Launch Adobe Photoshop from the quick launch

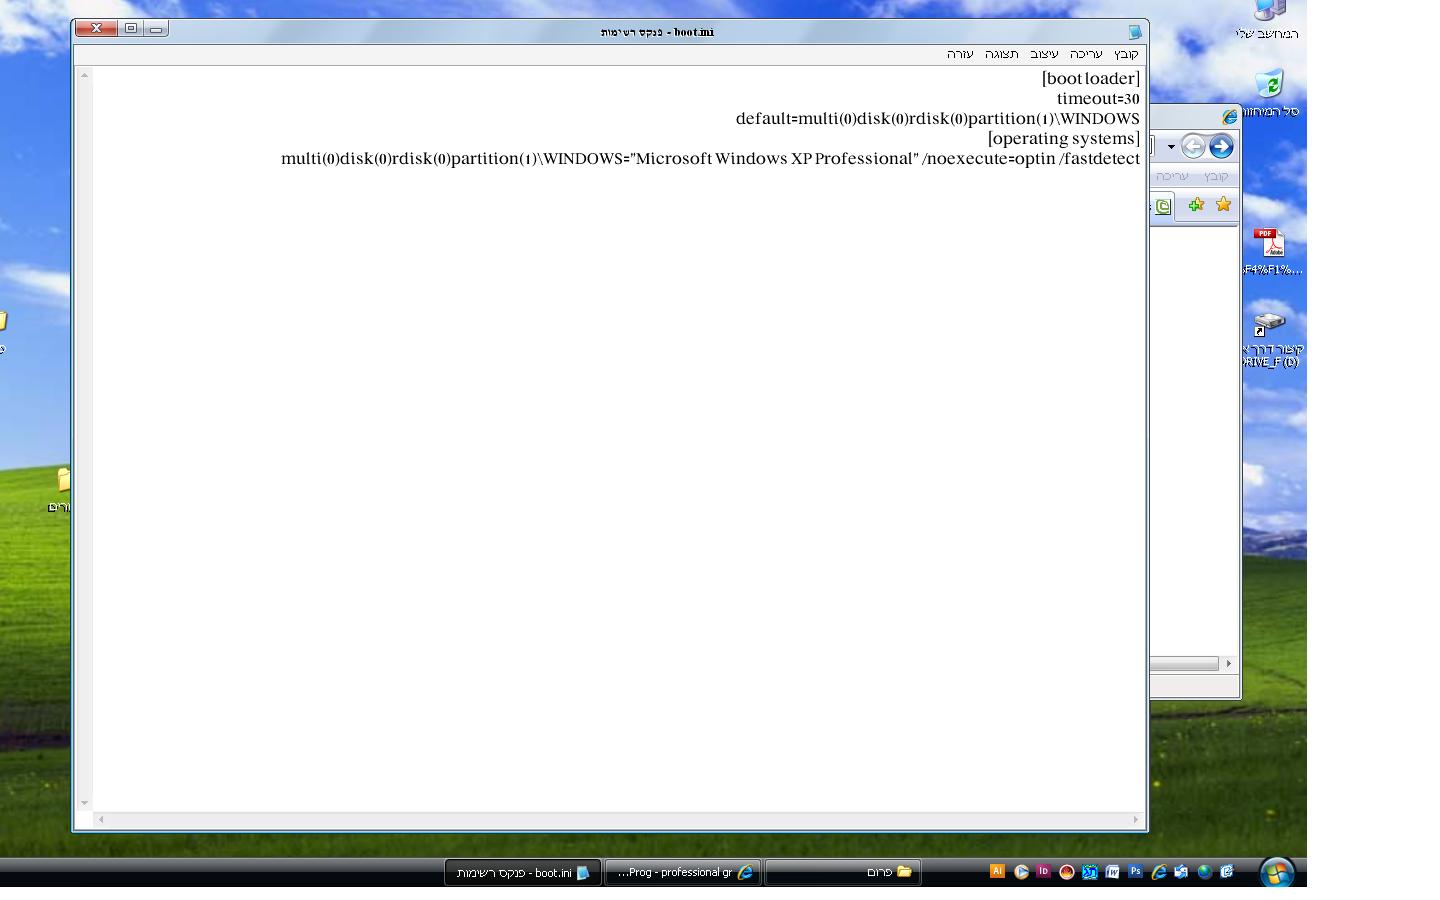click(1135, 872)
